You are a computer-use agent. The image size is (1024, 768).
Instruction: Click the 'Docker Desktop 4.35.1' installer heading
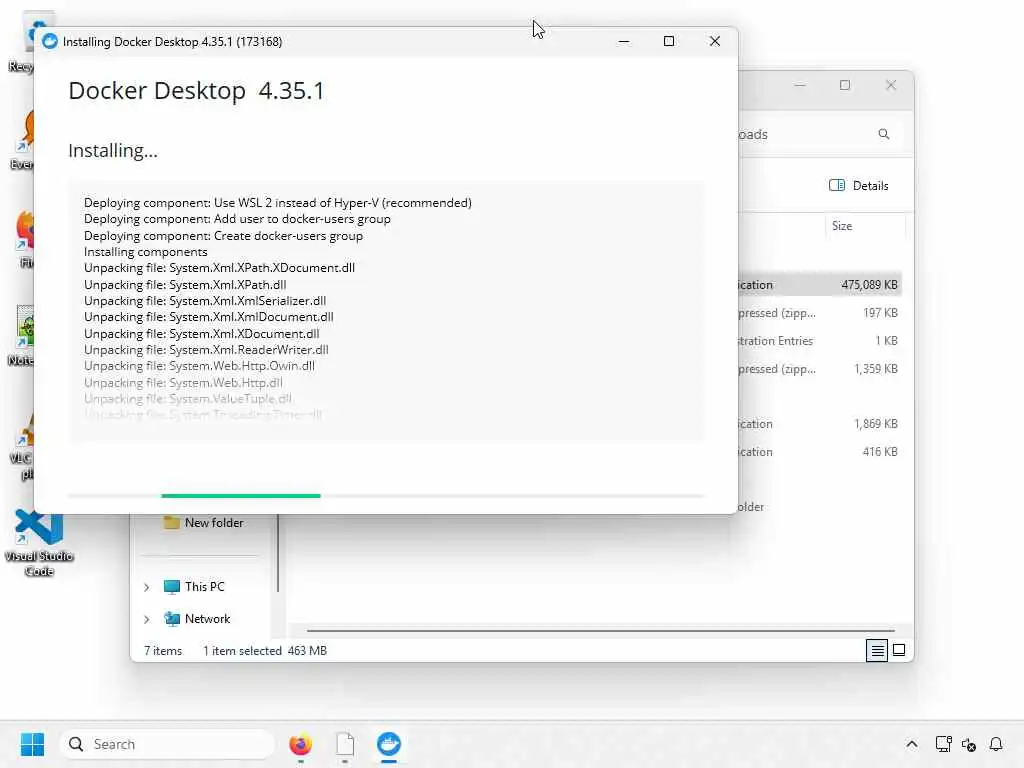pos(196,91)
